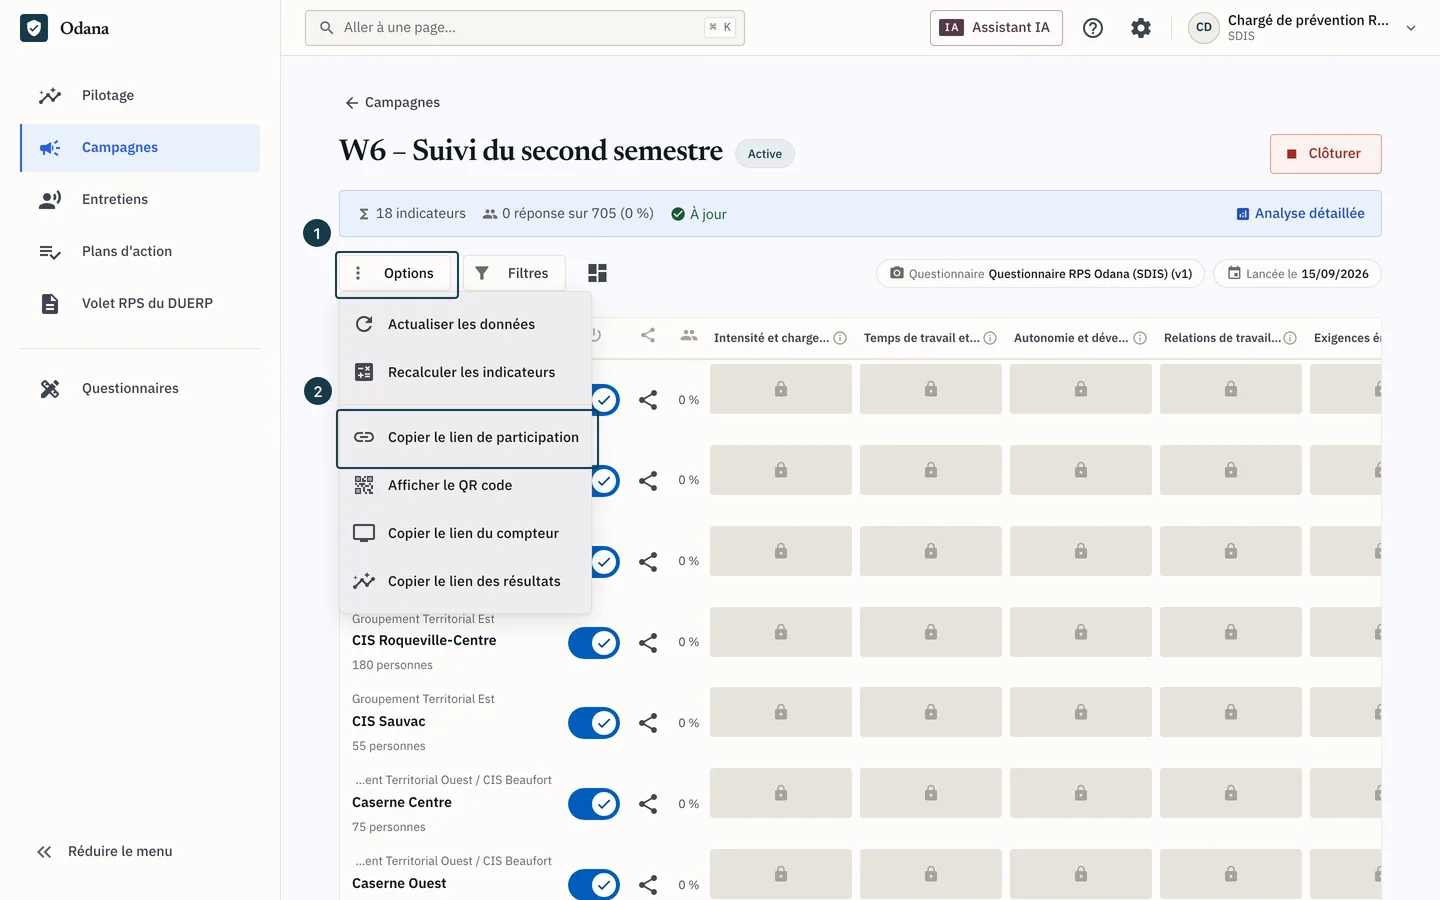This screenshot has width=1440, height=900.
Task: Toggle off CIS Roqueville-Centre switch
Action: [x=594, y=643]
